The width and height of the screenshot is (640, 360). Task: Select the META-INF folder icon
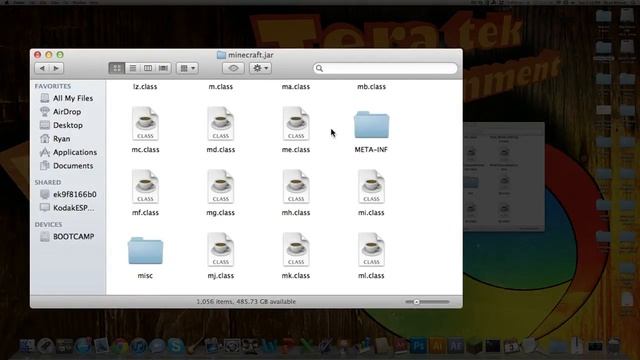tap(371, 124)
